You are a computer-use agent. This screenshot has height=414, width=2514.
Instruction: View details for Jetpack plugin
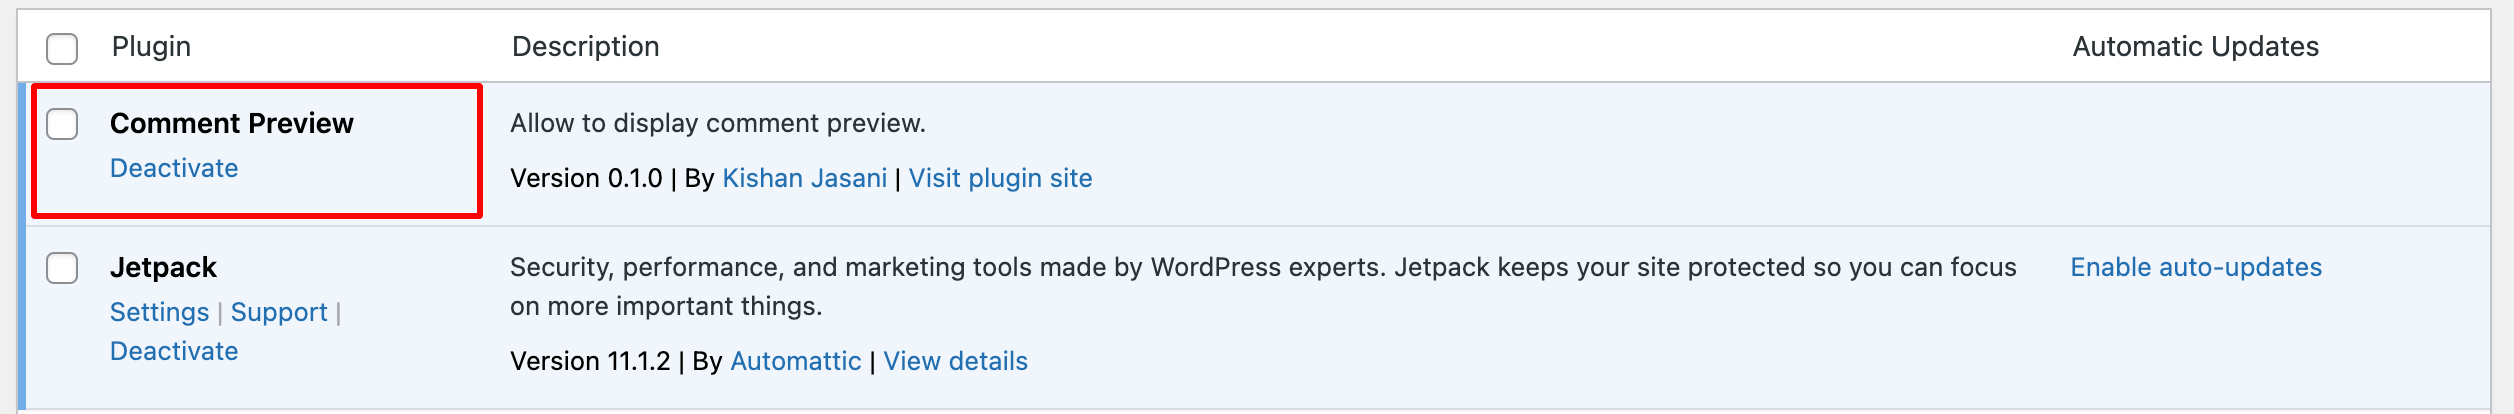955,361
